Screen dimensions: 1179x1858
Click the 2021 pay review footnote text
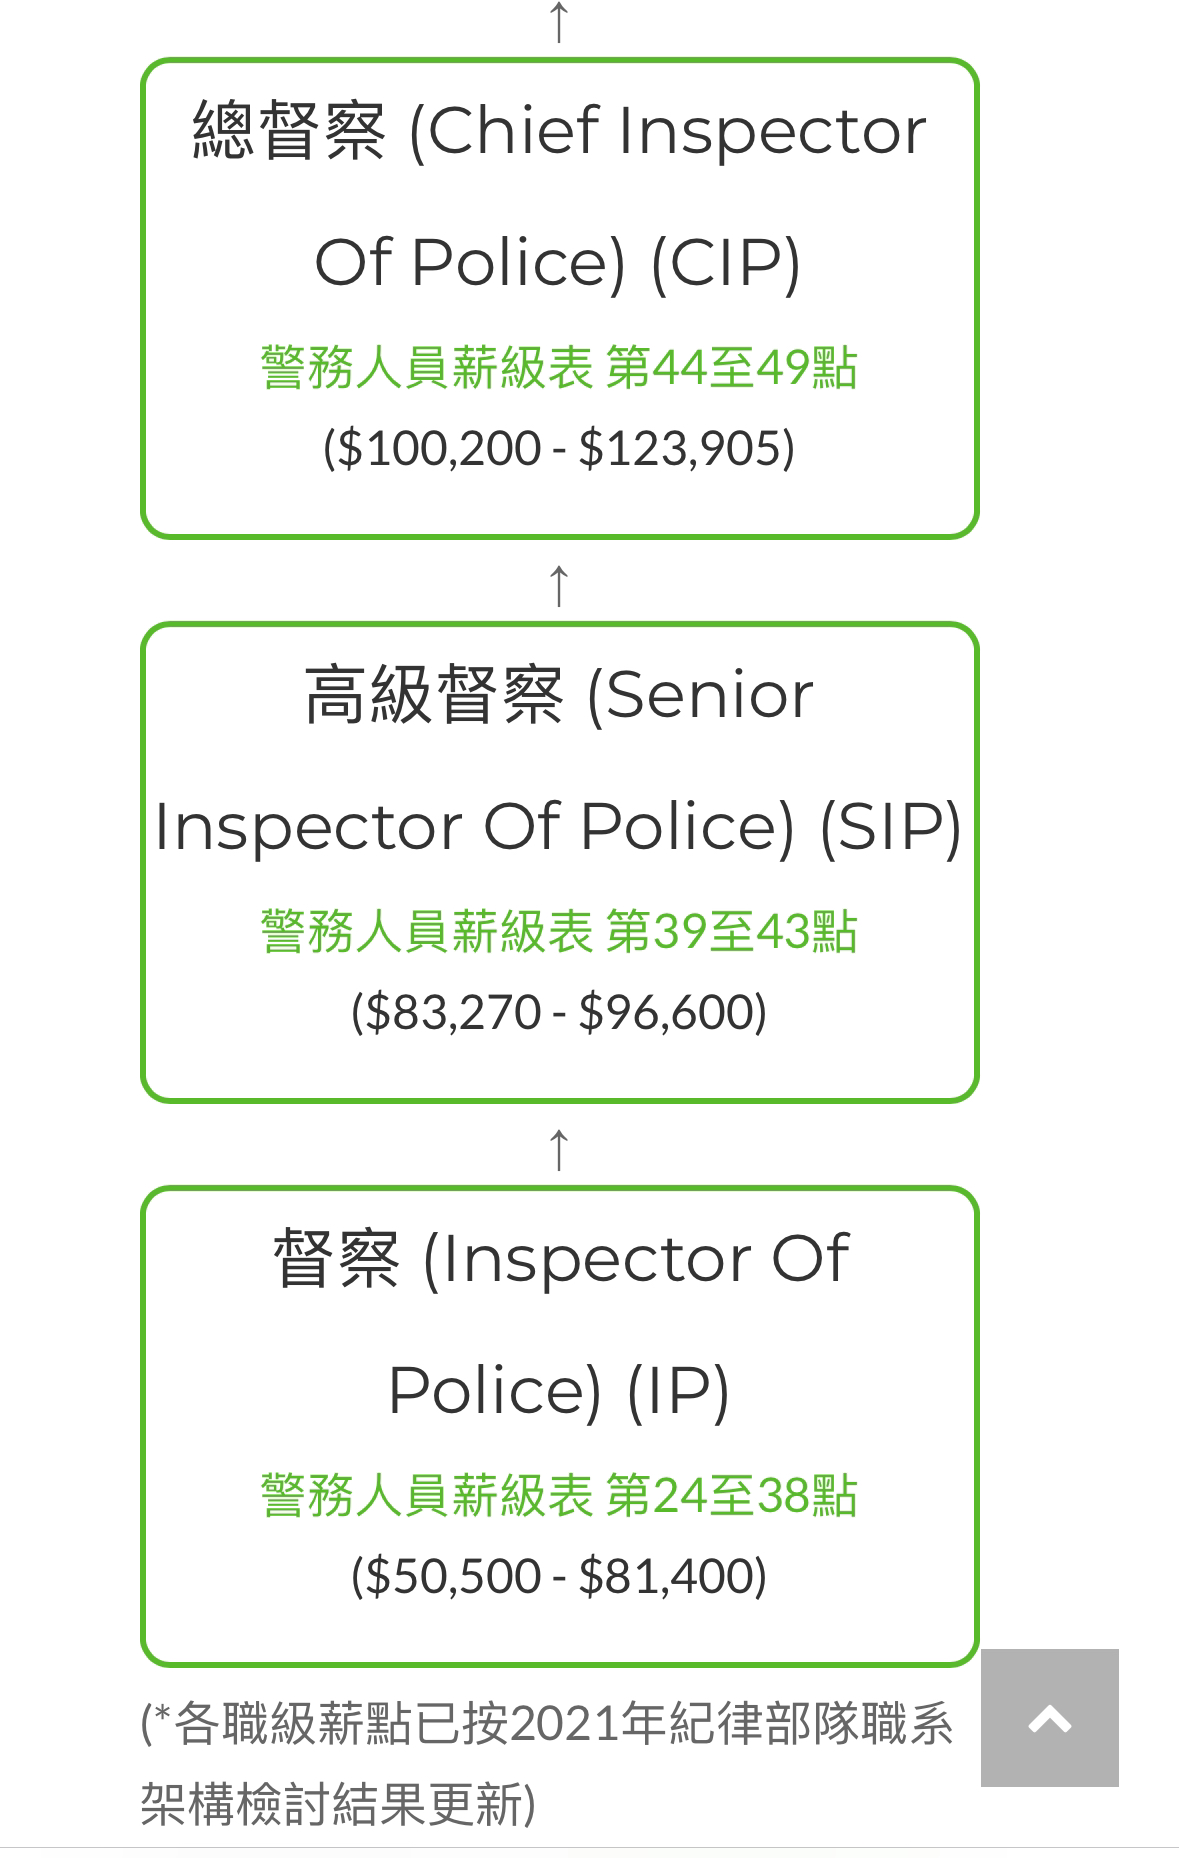547,1764
